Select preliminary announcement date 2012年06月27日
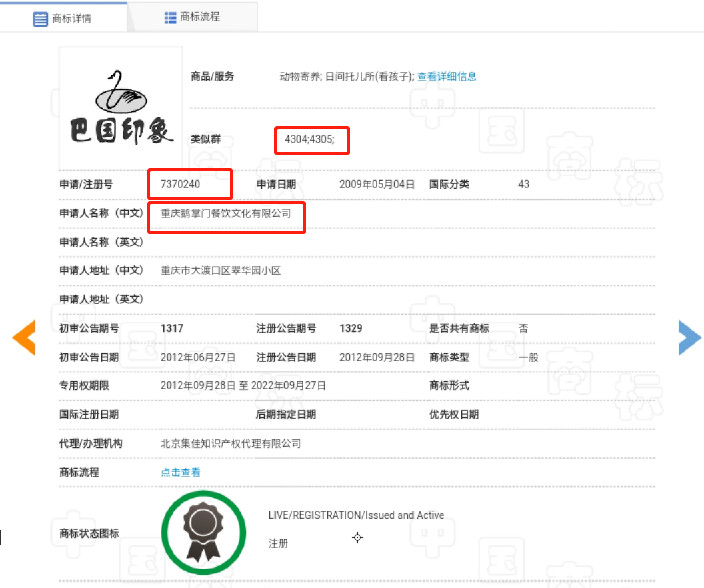Screen dimensions: 704x588 click(198, 357)
